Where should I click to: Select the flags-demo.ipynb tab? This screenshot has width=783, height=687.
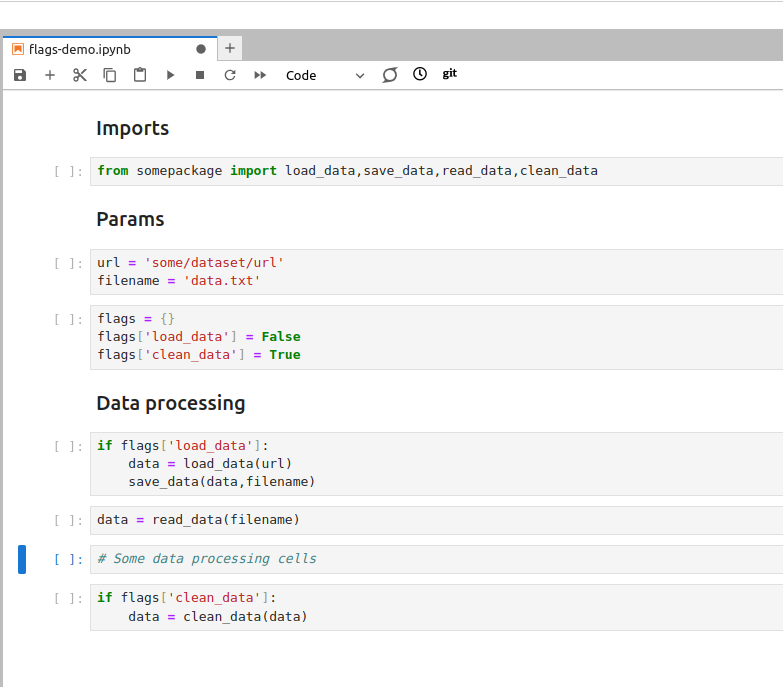click(110, 49)
